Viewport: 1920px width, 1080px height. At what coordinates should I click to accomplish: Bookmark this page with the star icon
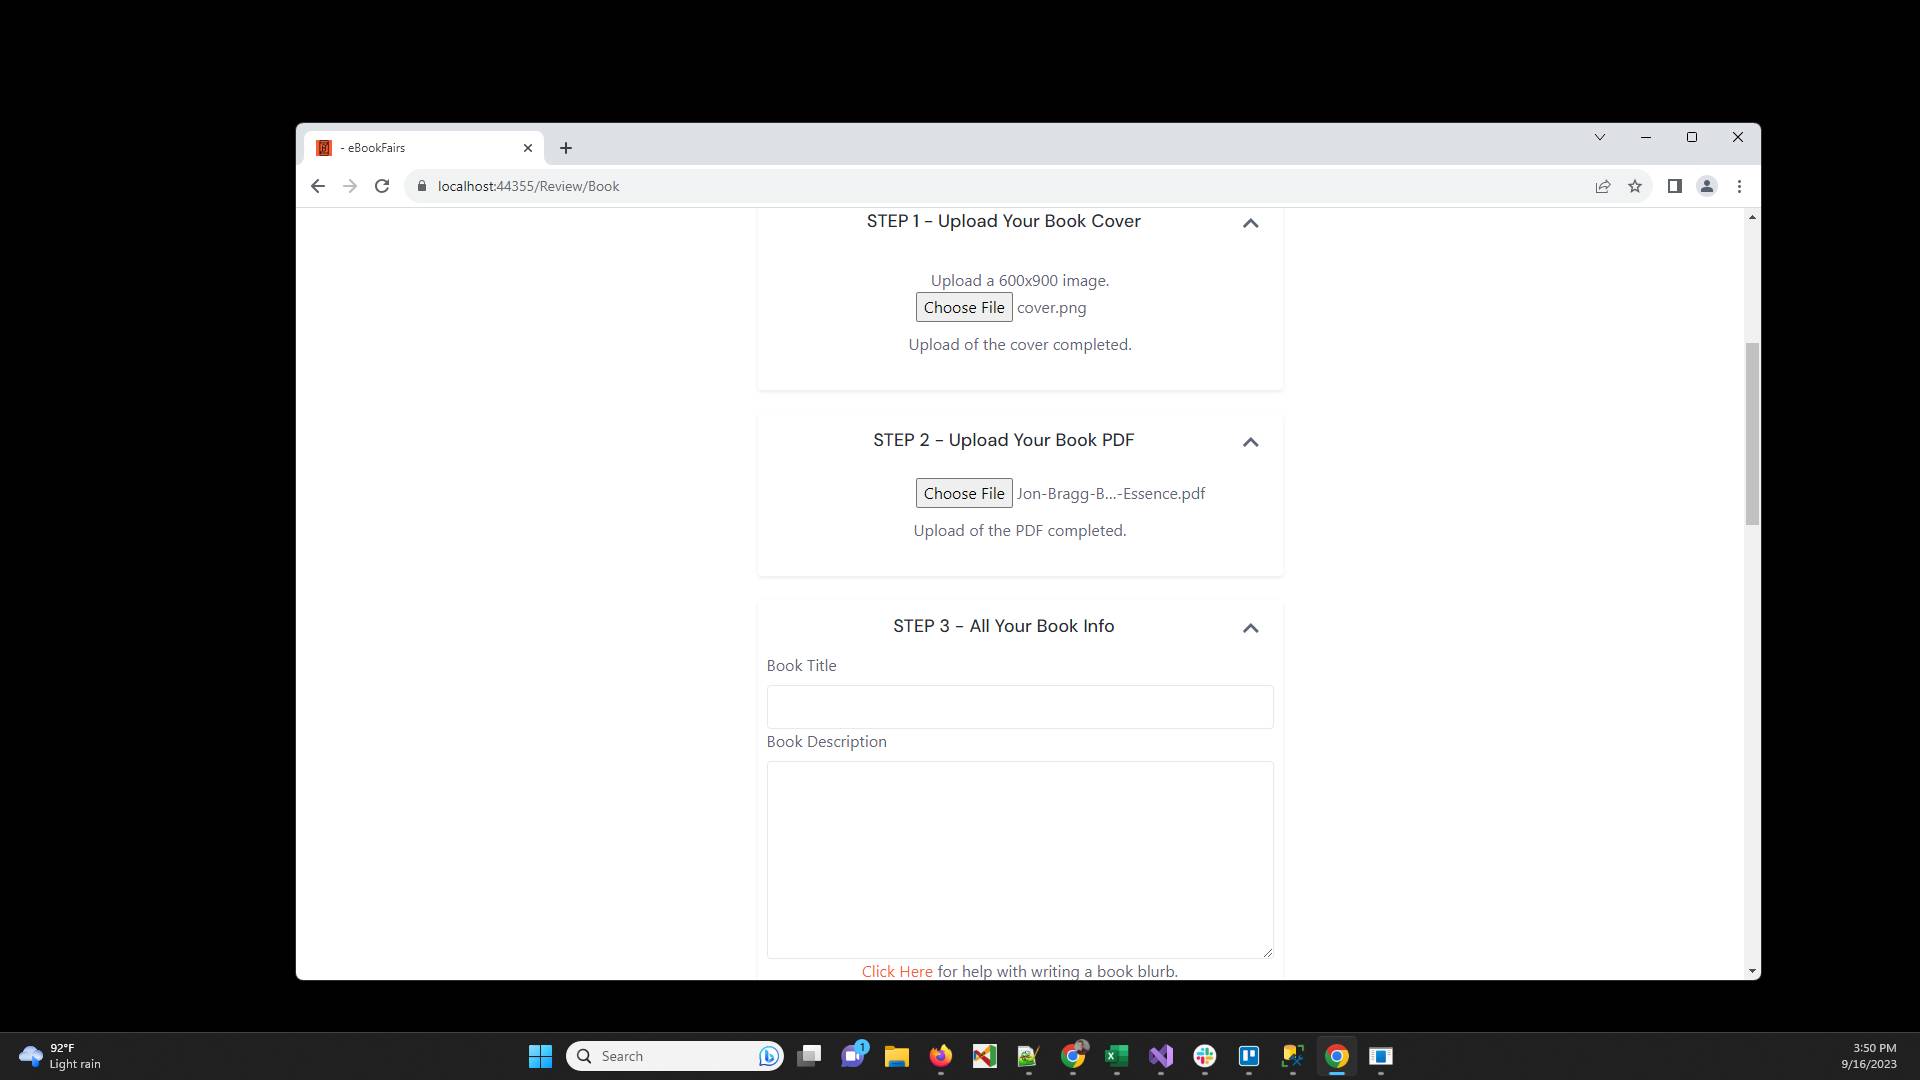(1634, 186)
